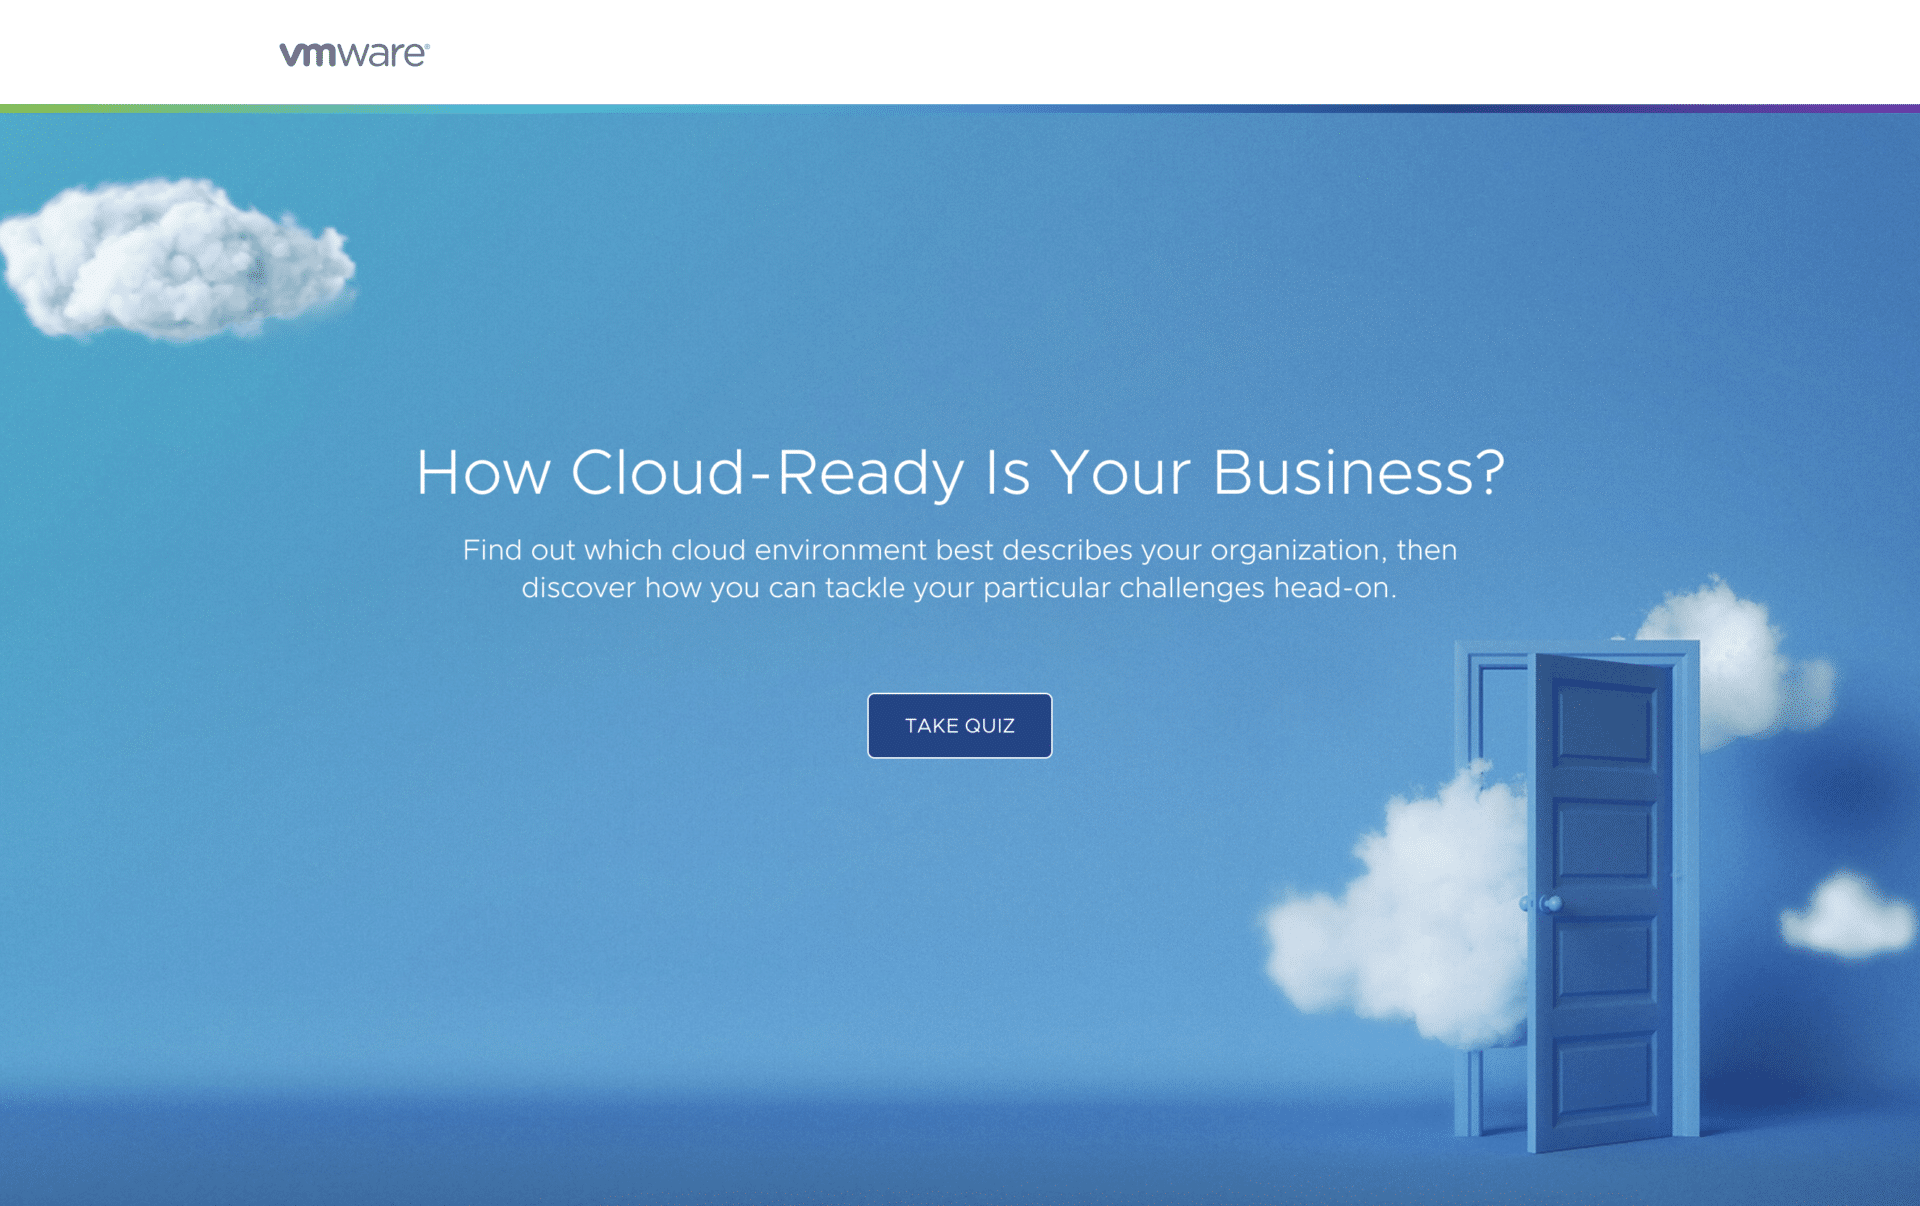This screenshot has width=1920, height=1206.
Task: Click the 'Find out which cloud environment' subtitle
Action: pos(959,568)
